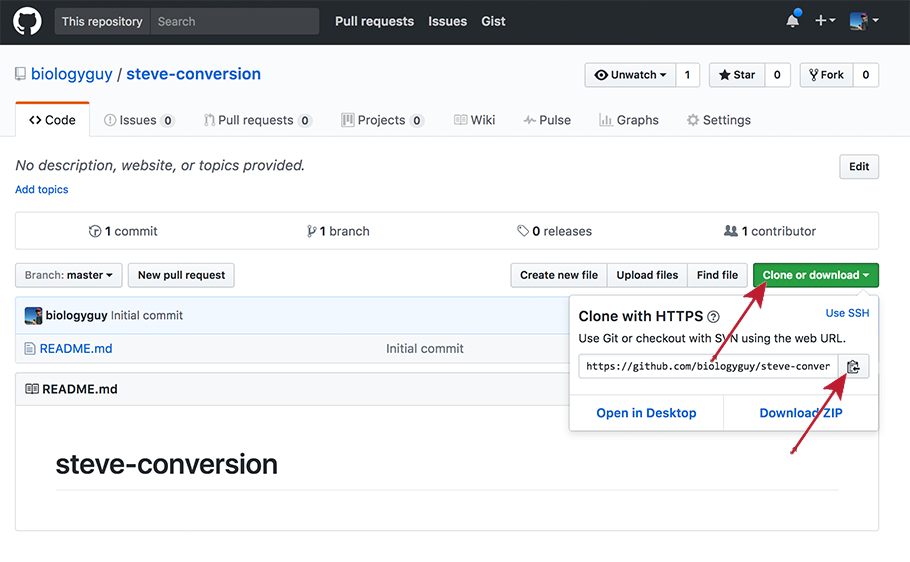Open the plus create-new menu
Screen dimensions: 910x562
(825, 20)
